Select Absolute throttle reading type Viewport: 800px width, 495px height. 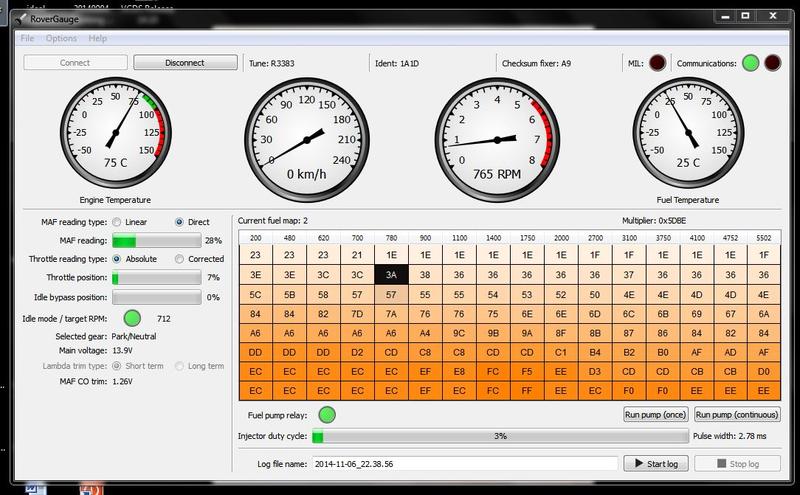point(117,259)
